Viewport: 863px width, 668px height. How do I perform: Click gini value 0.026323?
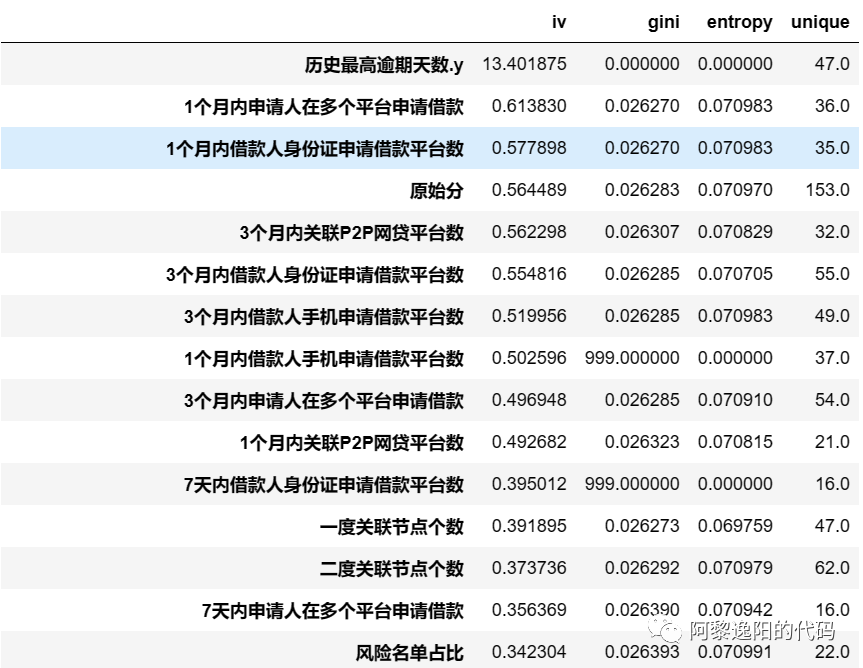click(x=642, y=442)
